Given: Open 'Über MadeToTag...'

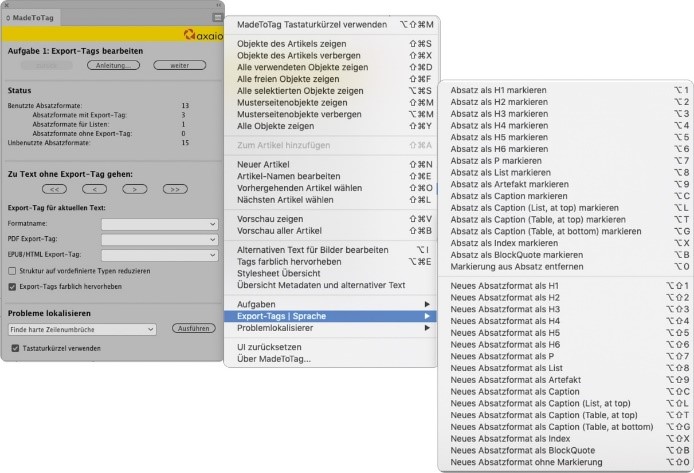Looking at the screenshot, I should [330, 359].
